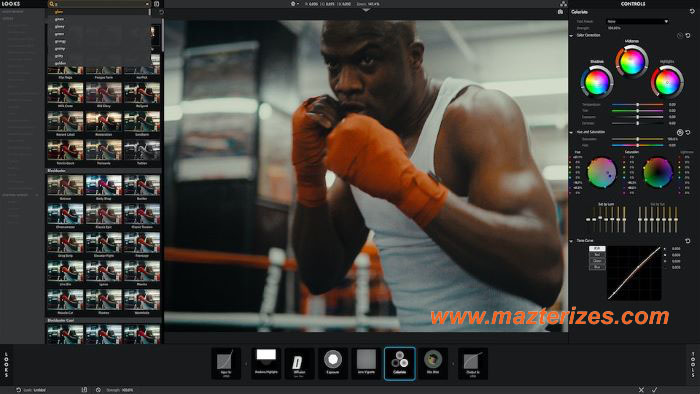
Task: Select the Blue channel for the tone curve
Action: pos(597,267)
